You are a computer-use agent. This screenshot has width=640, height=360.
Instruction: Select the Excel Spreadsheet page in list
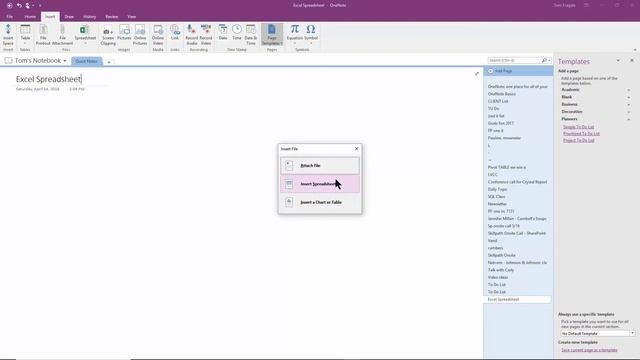click(x=518, y=300)
